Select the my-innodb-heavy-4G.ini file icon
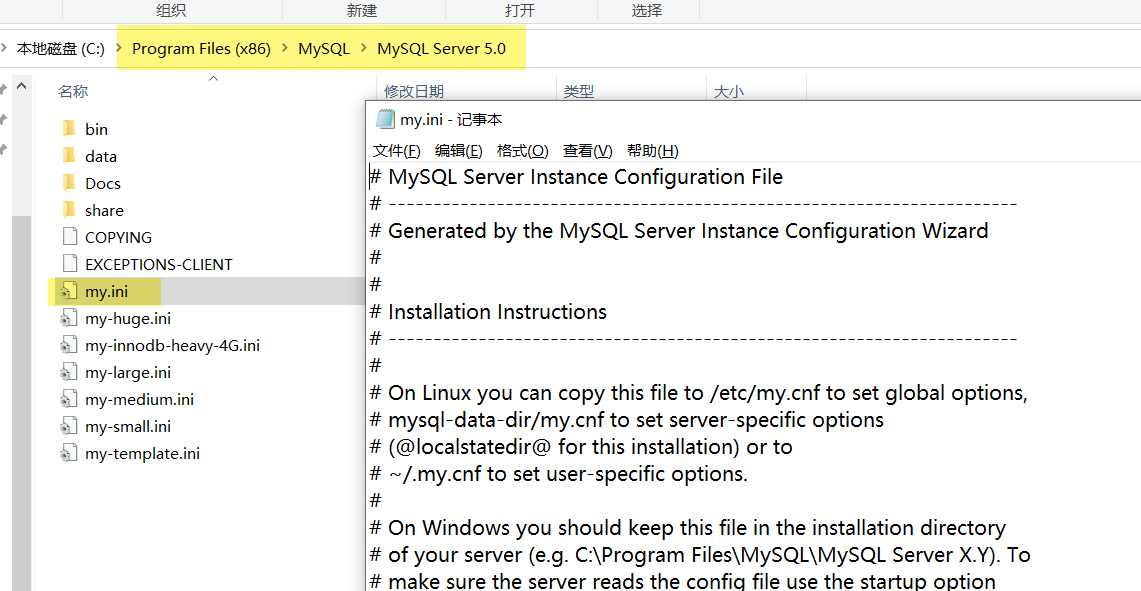This screenshot has height=591, width=1141. click(x=70, y=344)
